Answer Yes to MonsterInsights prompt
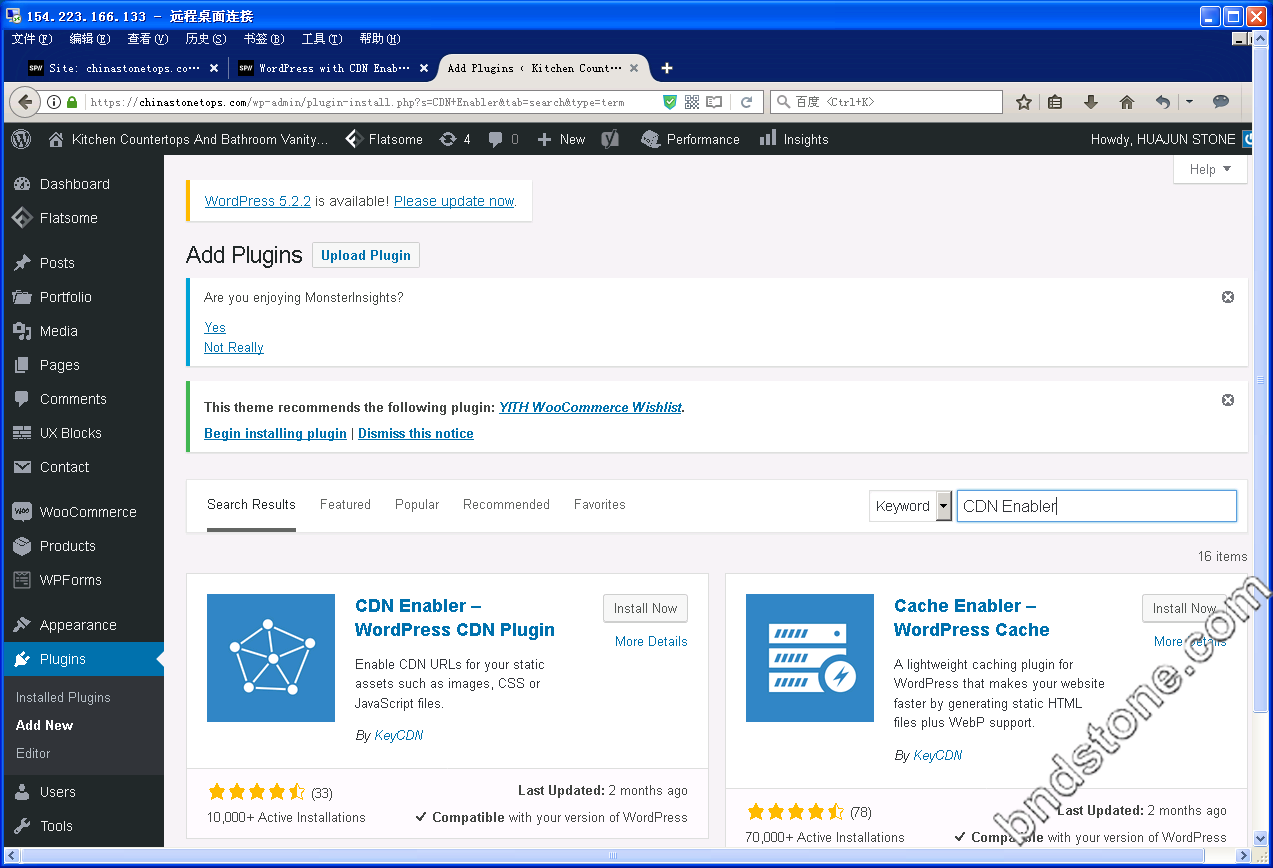Viewport: 1273px width, 868px height. tap(215, 327)
